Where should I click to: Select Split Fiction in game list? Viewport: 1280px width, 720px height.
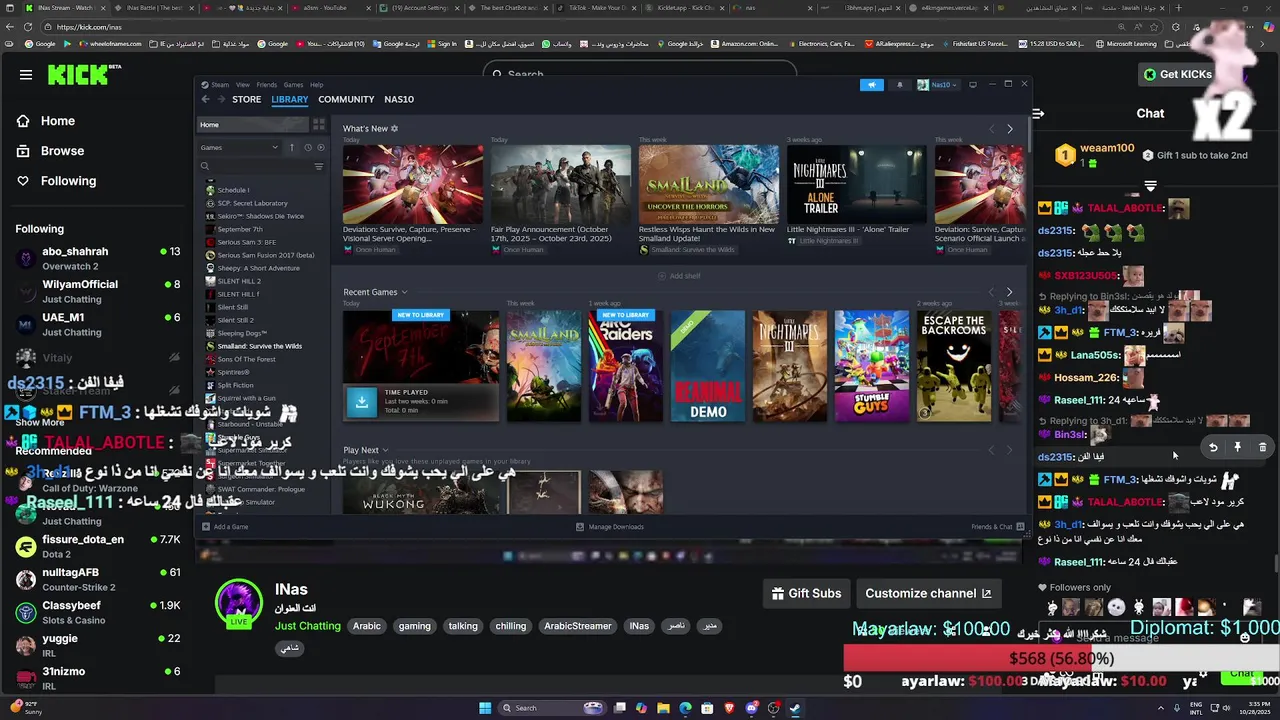tap(235, 385)
